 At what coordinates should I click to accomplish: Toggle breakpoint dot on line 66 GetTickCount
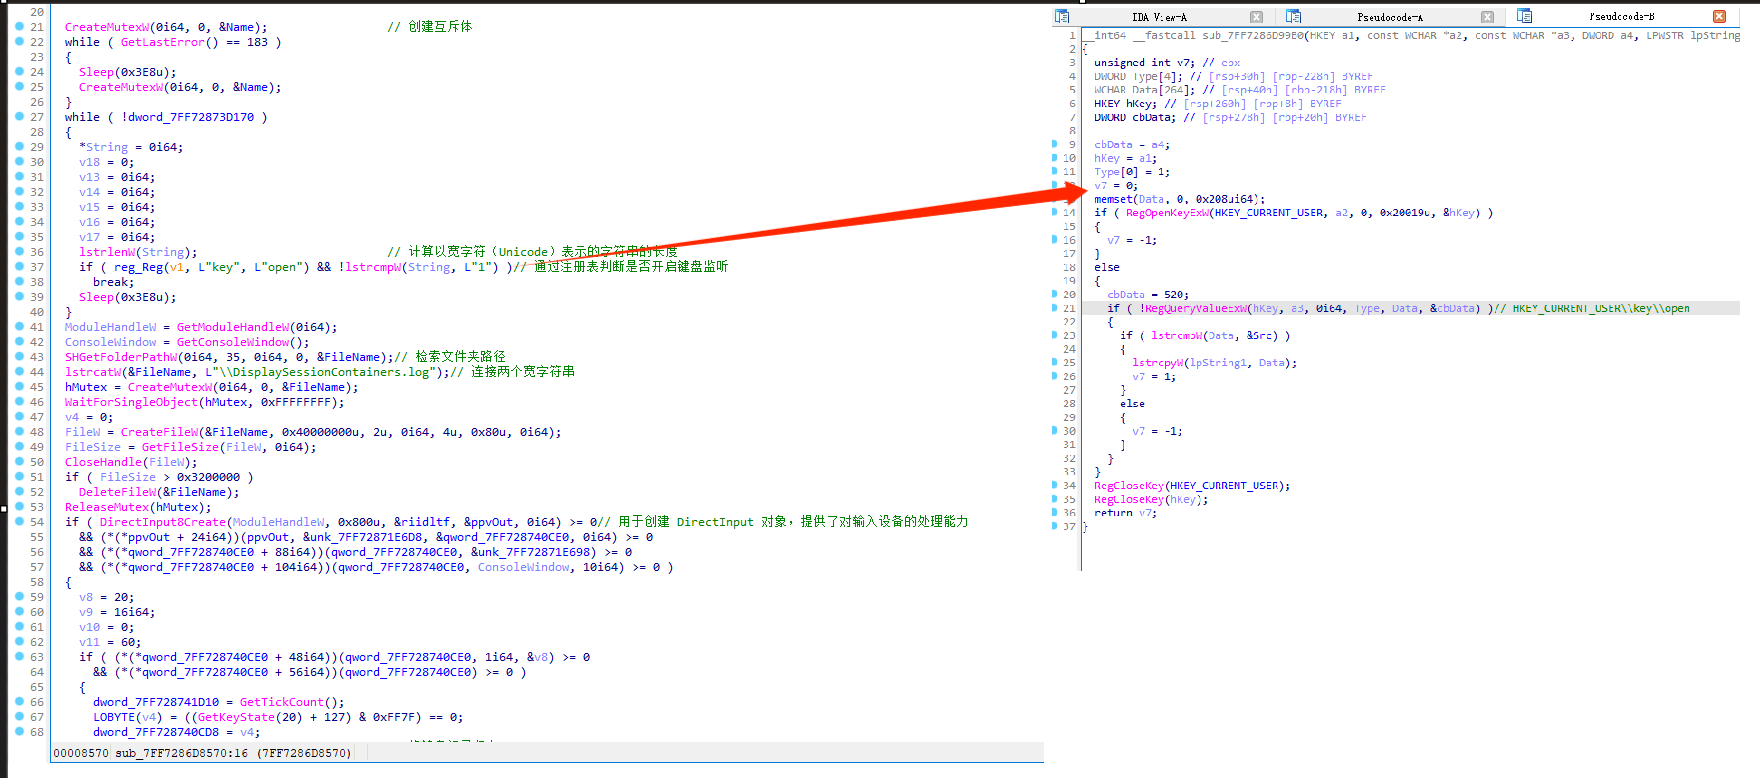click(19, 702)
